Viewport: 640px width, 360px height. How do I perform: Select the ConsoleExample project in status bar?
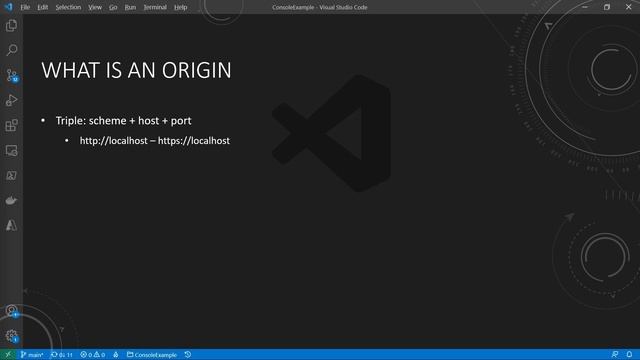coord(152,355)
